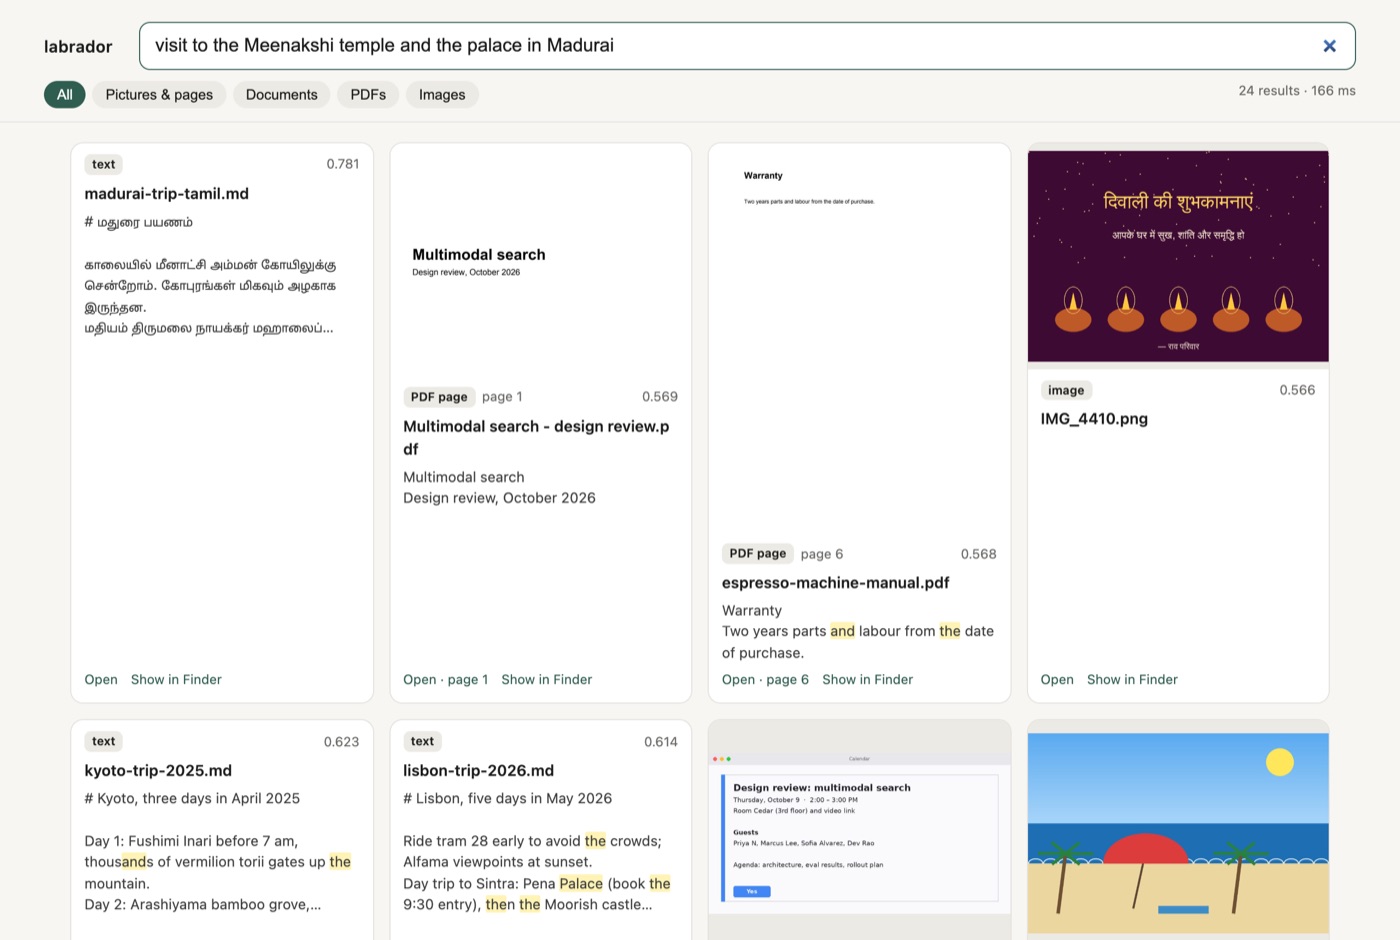The width and height of the screenshot is (1400, 940).
Task: Show only PDFs results
Action: coord(368,95)
